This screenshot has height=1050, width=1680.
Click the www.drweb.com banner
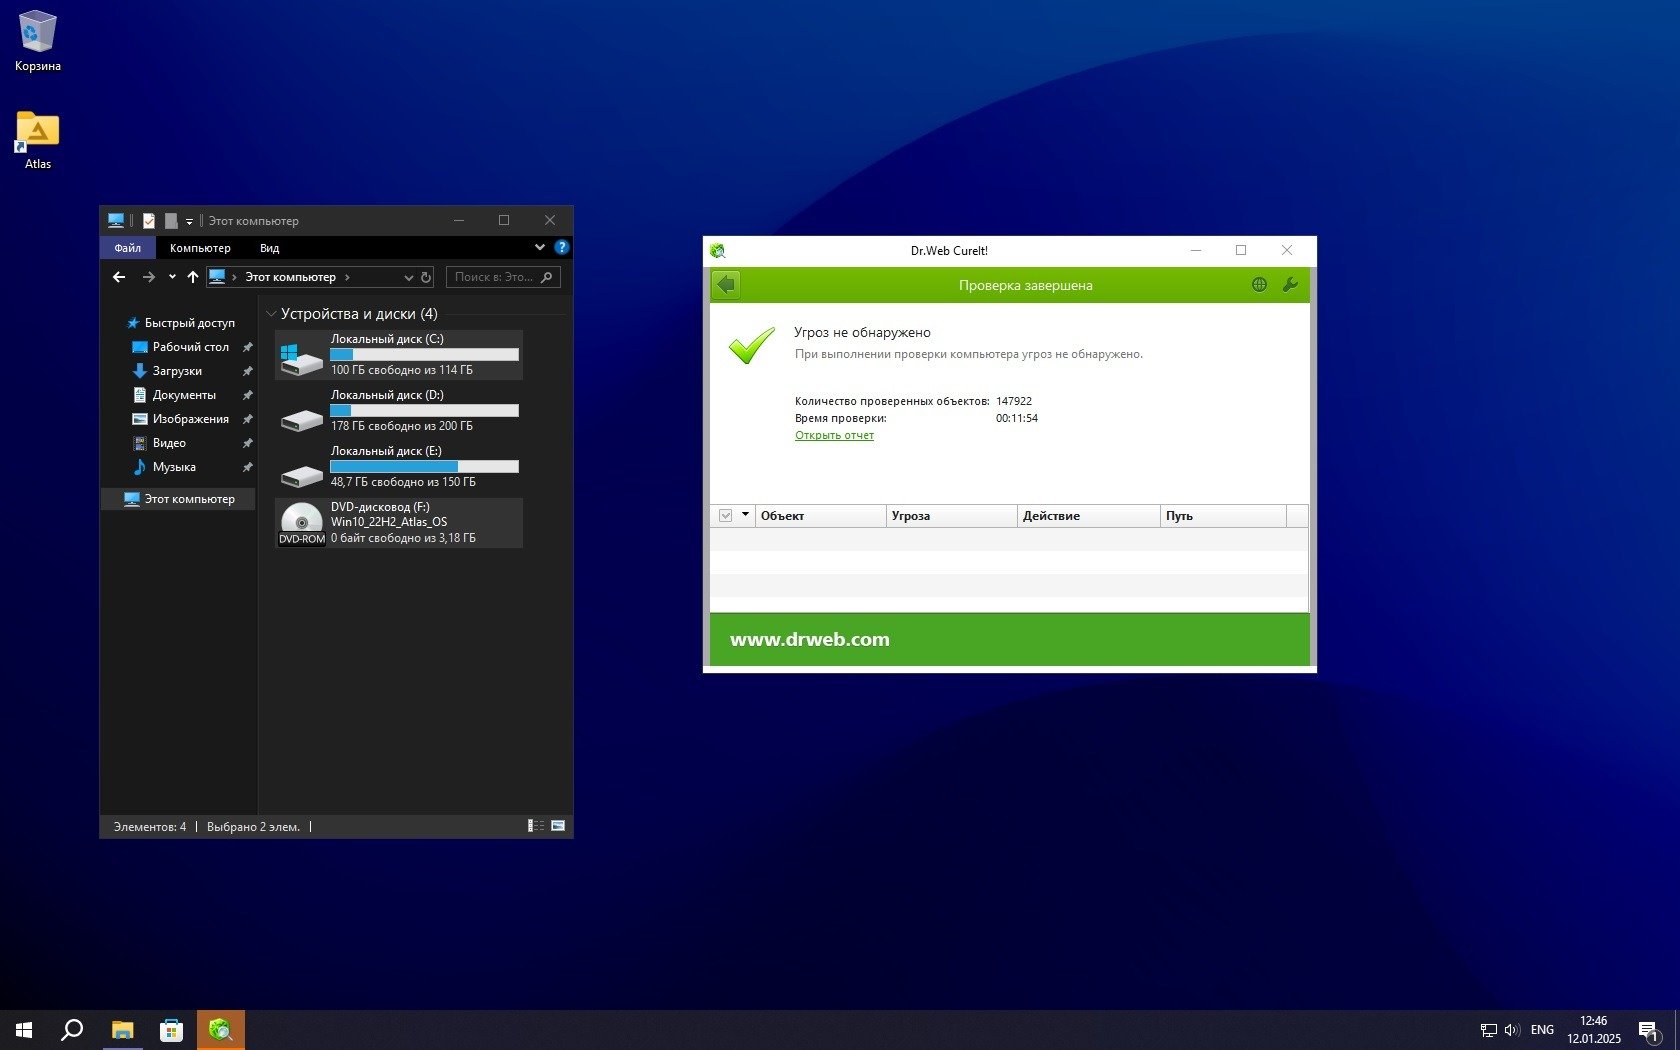(x=809, y=640)
